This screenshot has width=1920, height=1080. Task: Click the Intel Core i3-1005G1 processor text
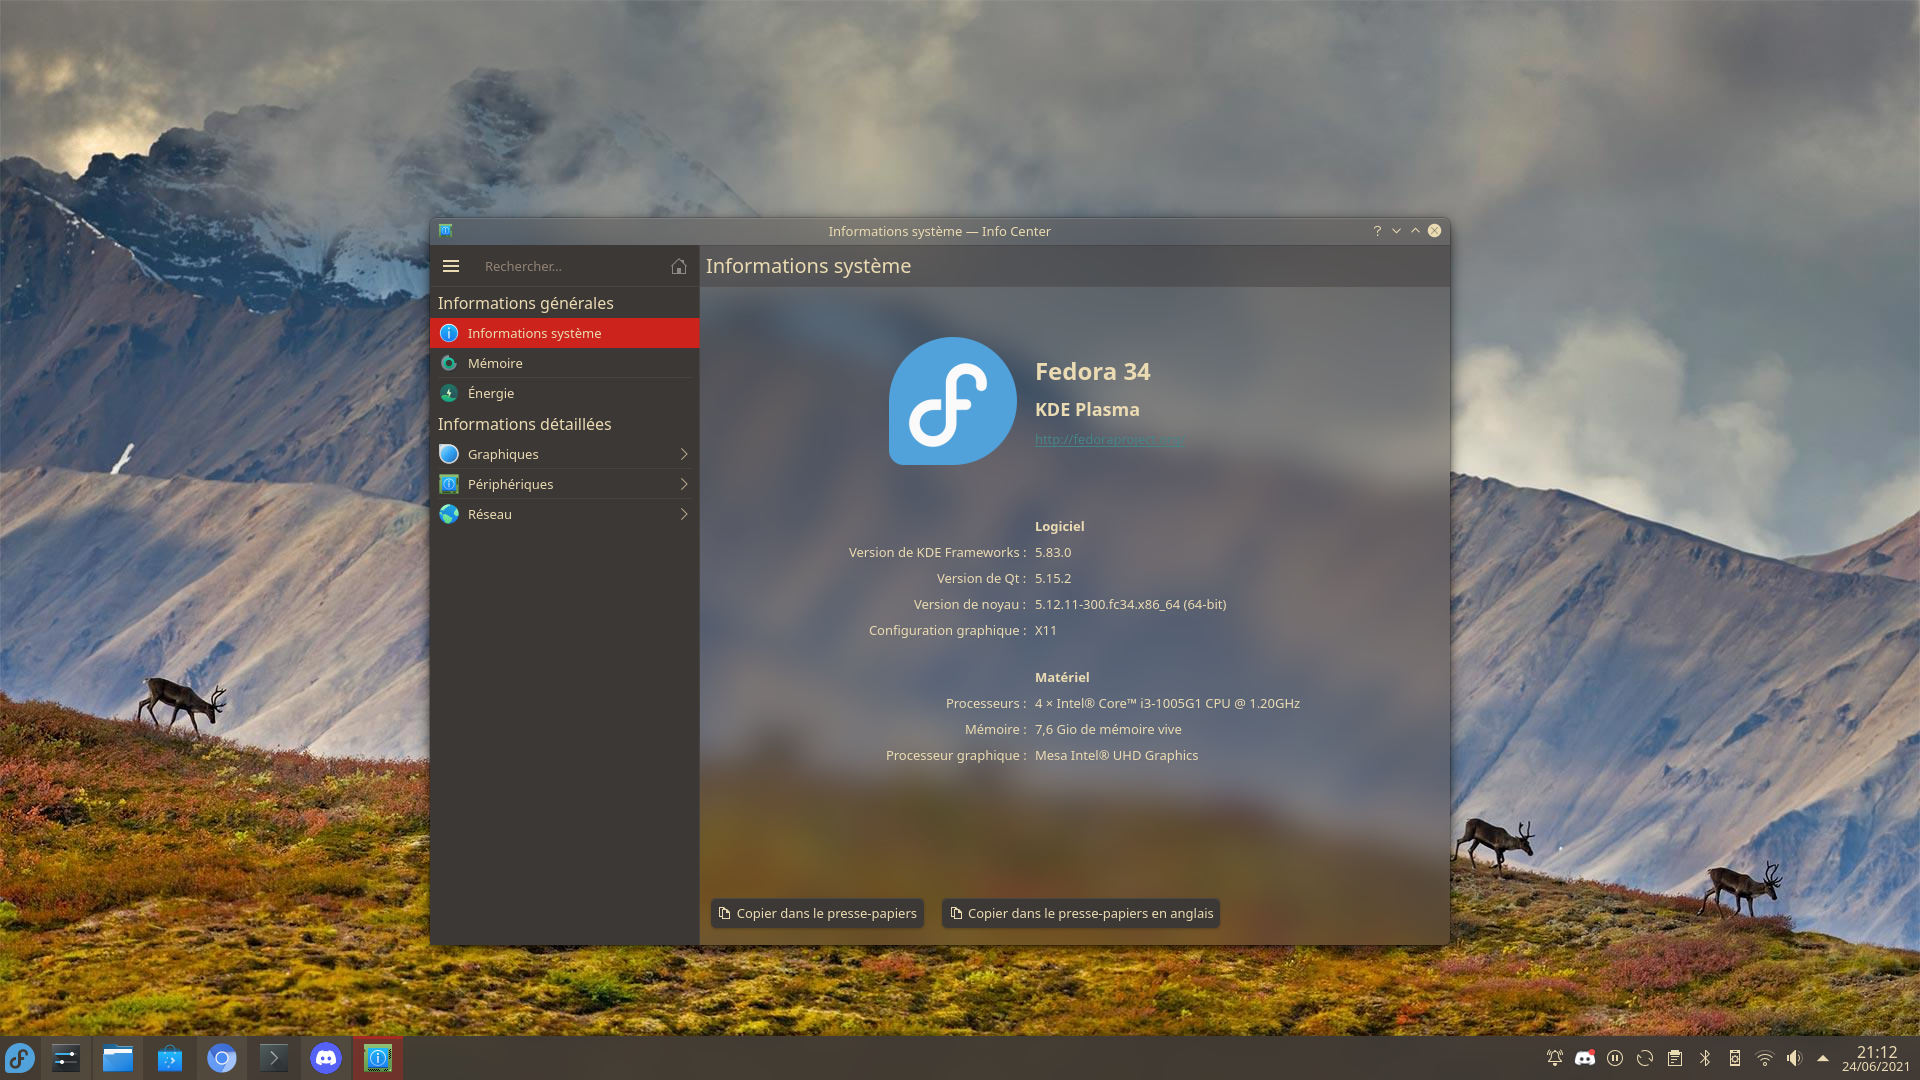[x=1167, y=703]
